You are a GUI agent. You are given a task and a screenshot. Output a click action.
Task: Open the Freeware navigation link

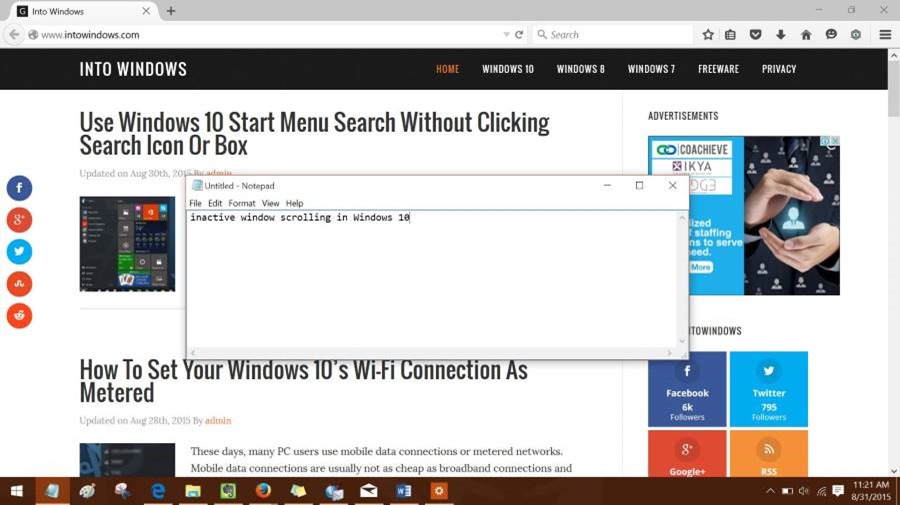(x=718, y=69)
